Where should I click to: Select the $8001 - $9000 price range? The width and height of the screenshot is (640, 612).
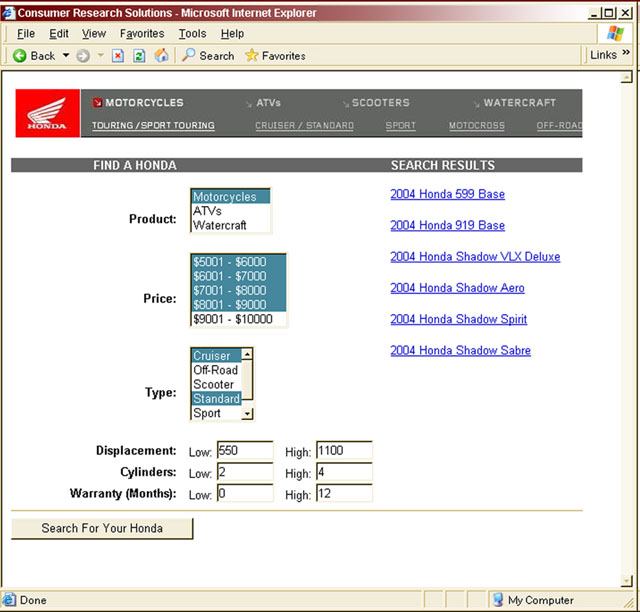pyautogui.click(x=239, y=305)
